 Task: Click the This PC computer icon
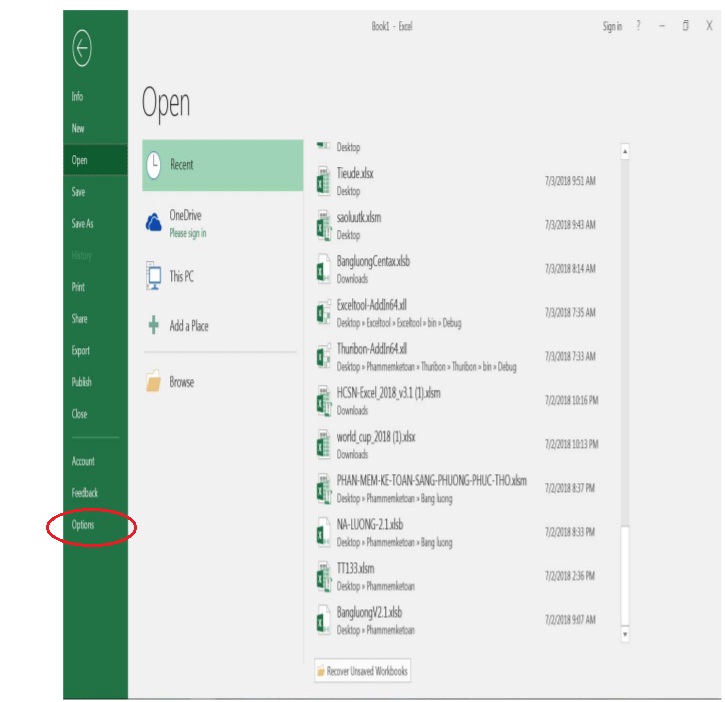pos(154,276)
